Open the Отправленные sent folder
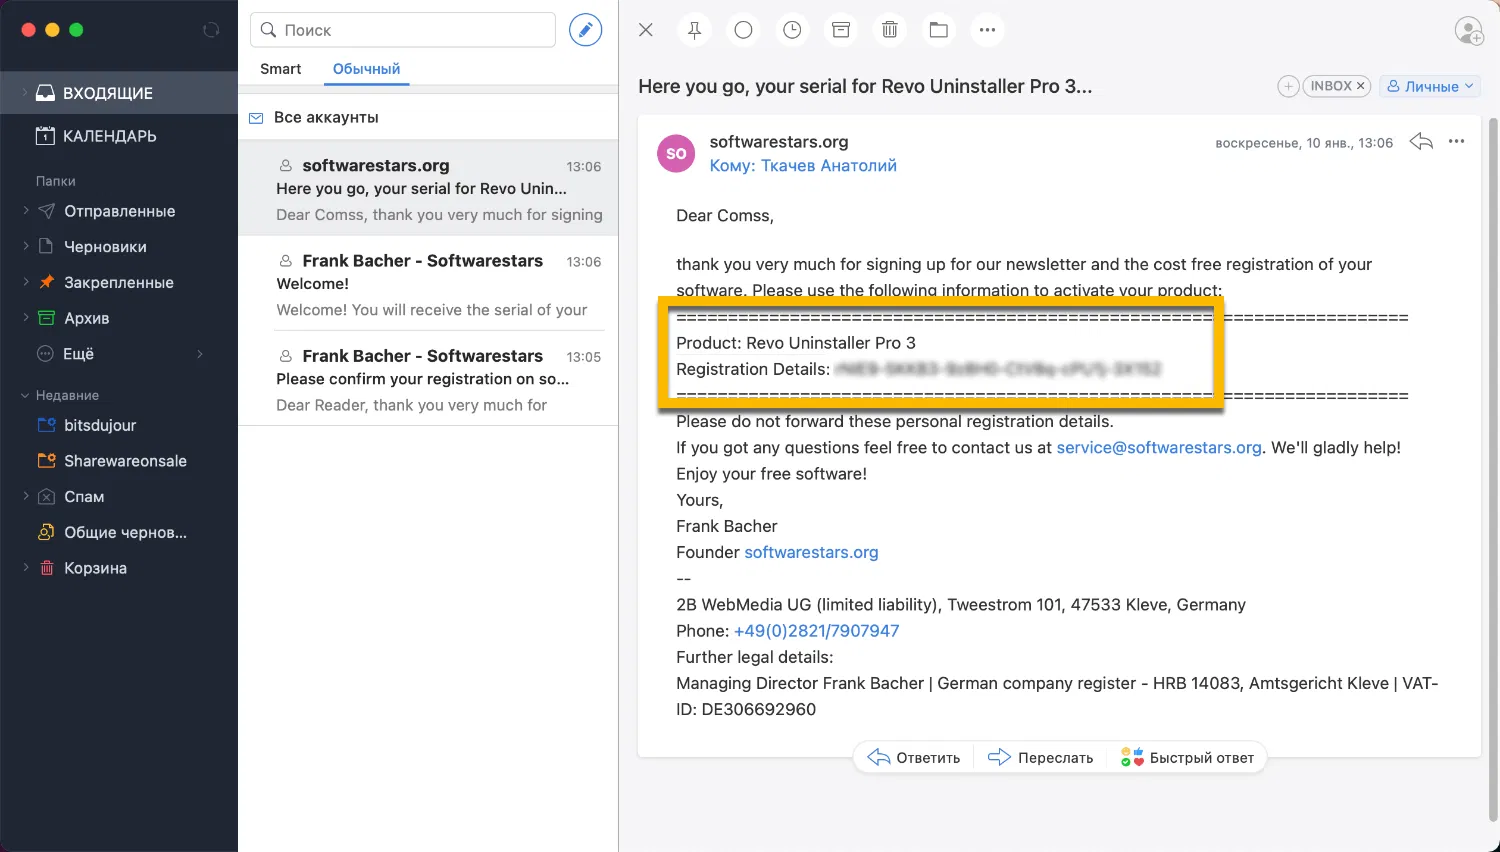 (x=119, y=211)
